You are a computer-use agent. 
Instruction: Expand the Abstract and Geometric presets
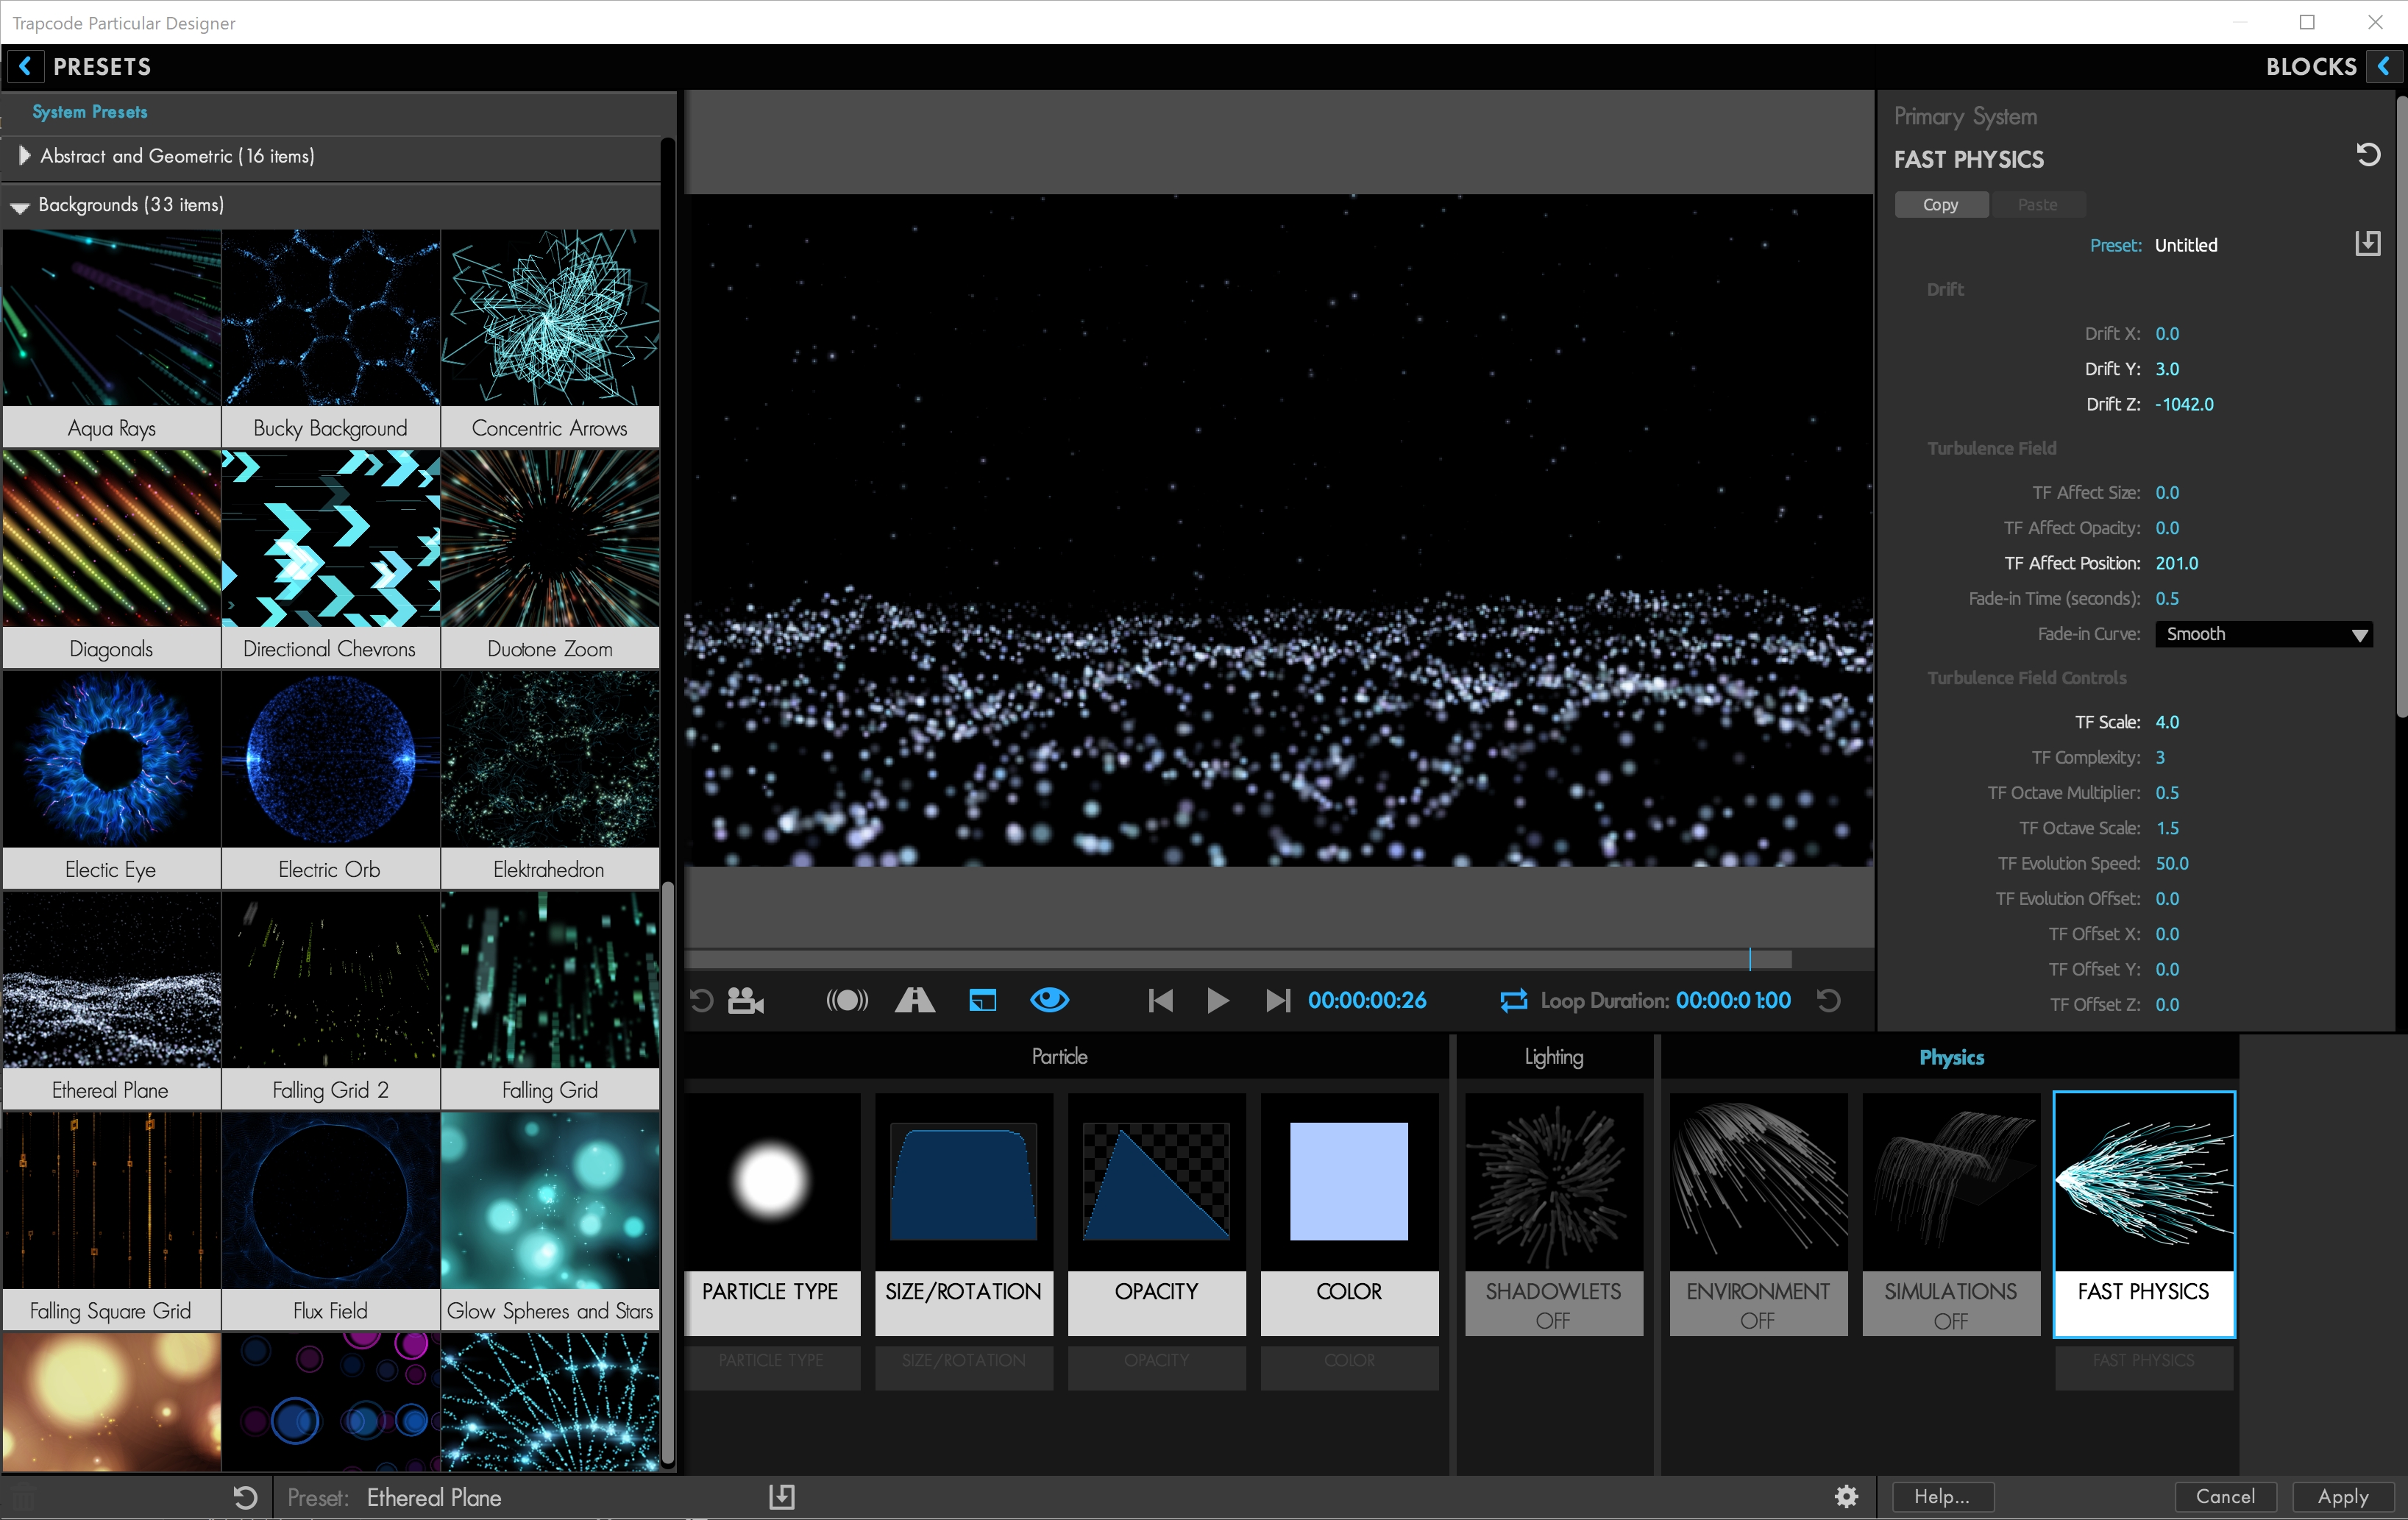click(x=24, y=156)
